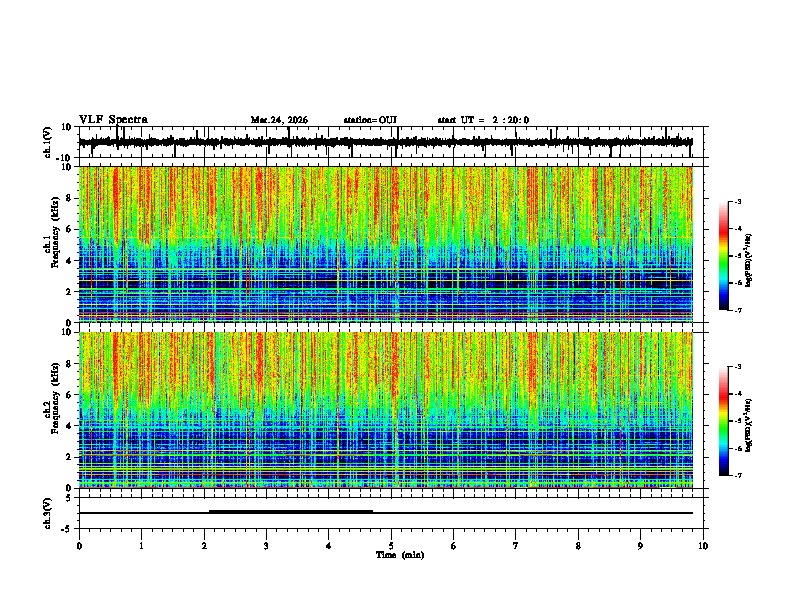Click the ch.1 spectrogram color bar

724,256
